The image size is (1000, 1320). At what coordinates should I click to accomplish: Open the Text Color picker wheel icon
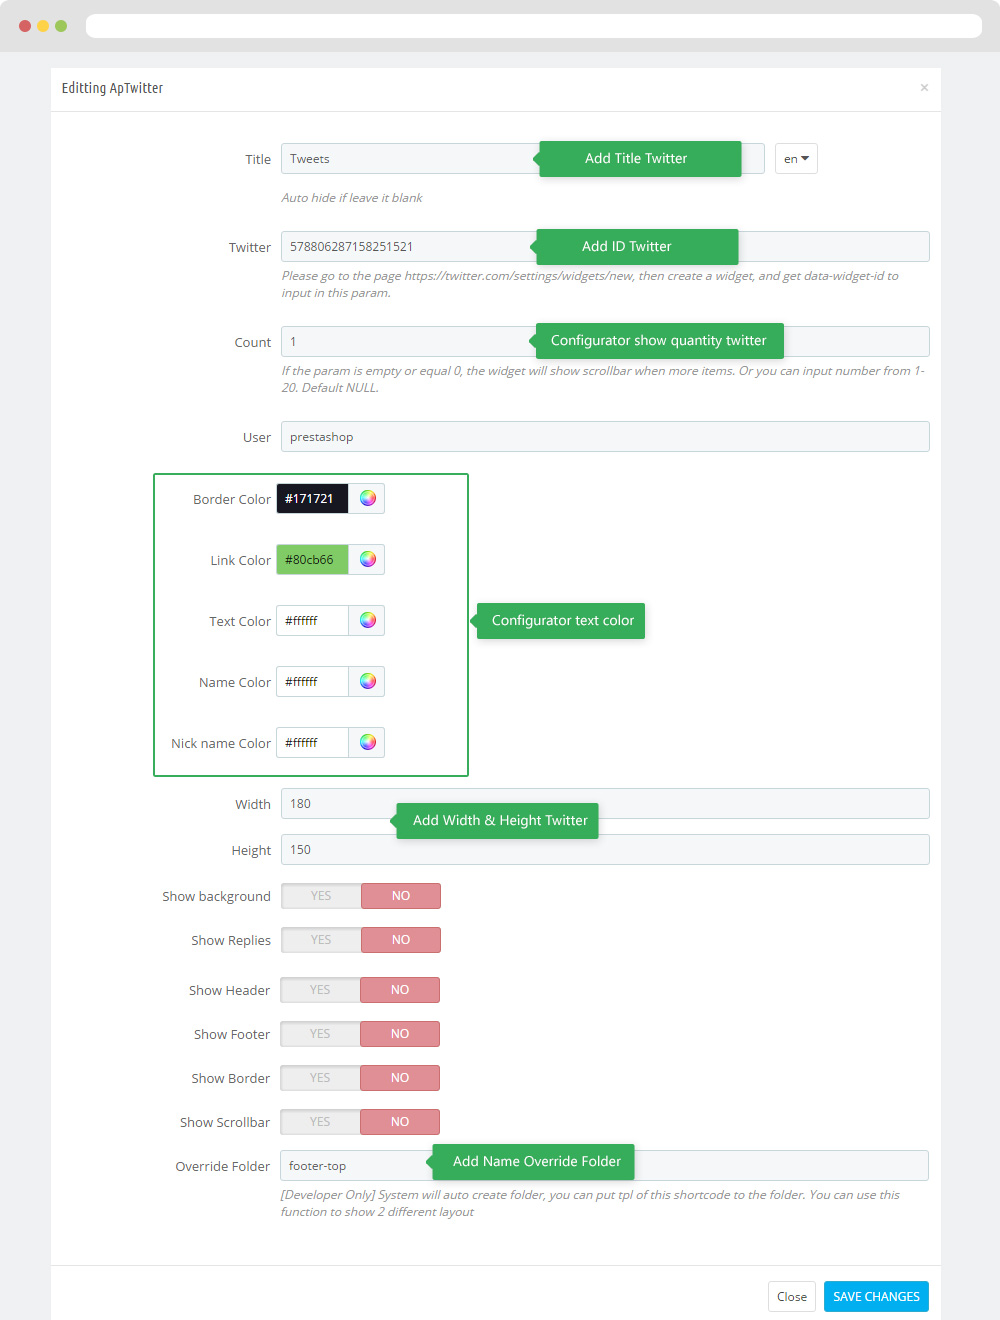click(368, 621)
